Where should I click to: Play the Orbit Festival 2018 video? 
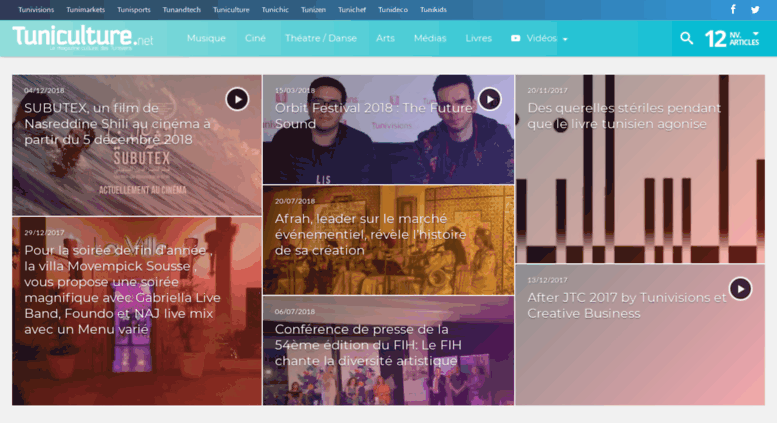pyautogui.click(x=490, y=99)
